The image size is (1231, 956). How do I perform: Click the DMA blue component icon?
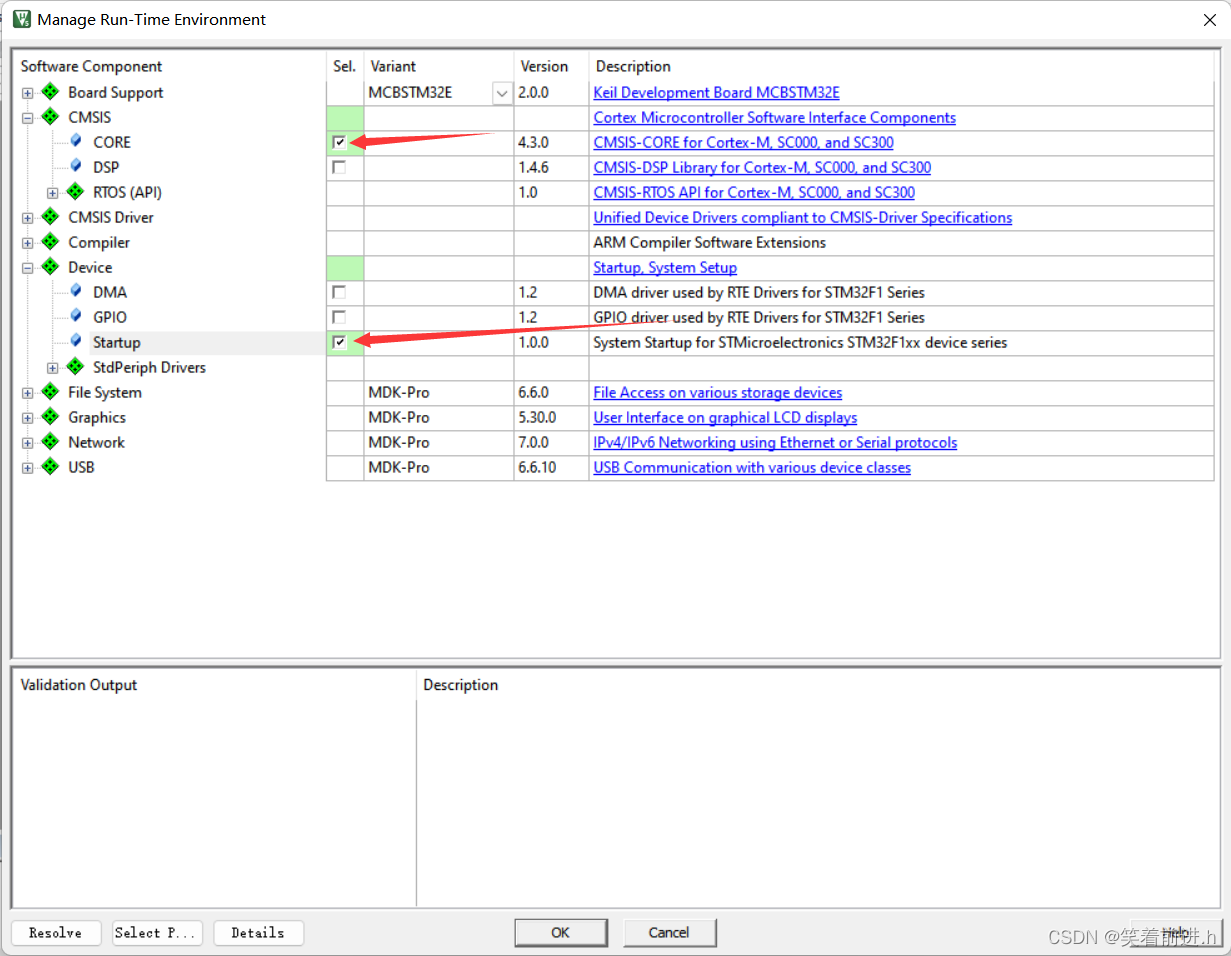pyautogui.click(x=76, y=292)
